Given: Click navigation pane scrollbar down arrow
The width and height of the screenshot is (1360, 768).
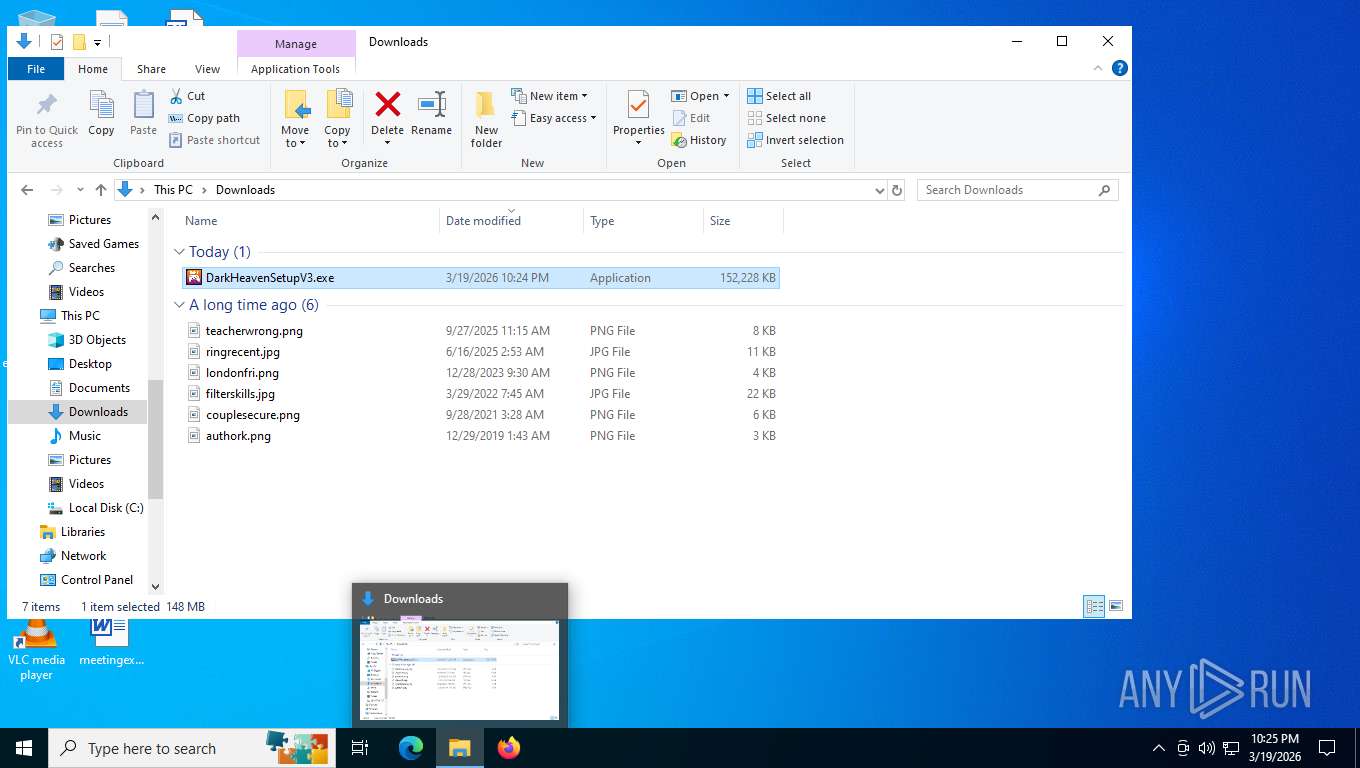Looking at the screenshot, I should (x=155, y=587).
